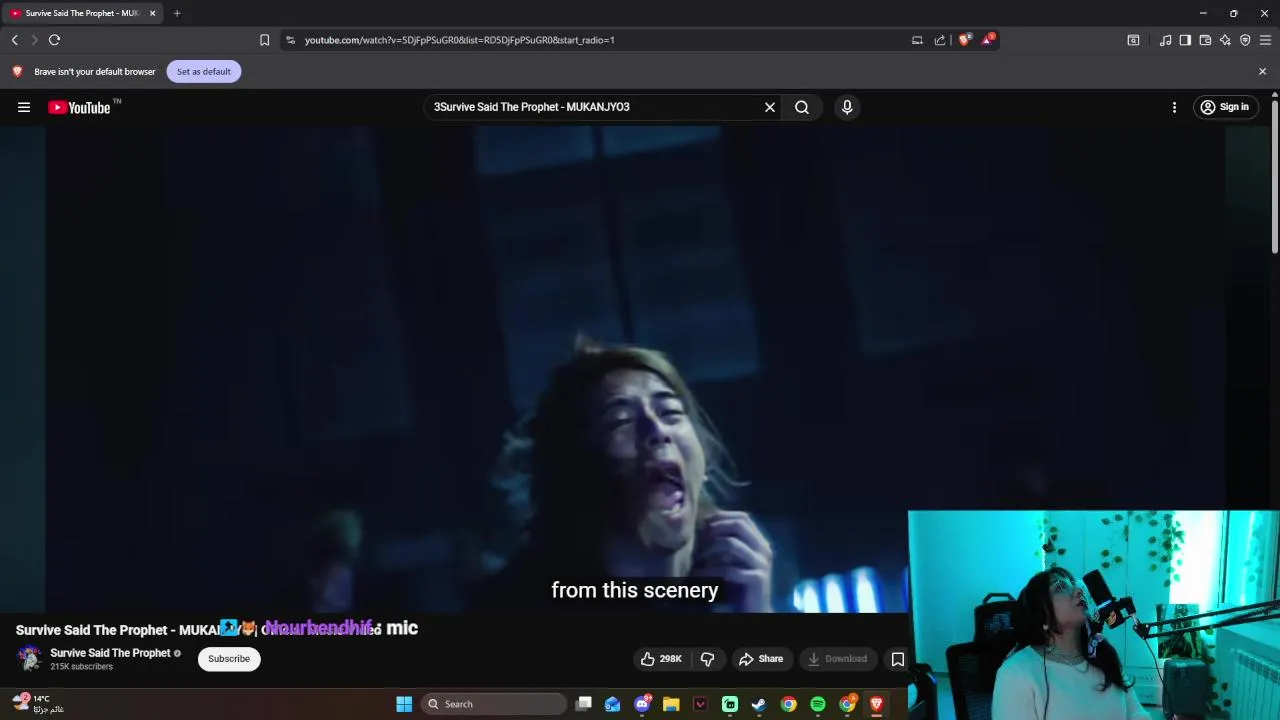Like the video with 298K likes
The image size is (1280, 720).
[x=661, y=659]
